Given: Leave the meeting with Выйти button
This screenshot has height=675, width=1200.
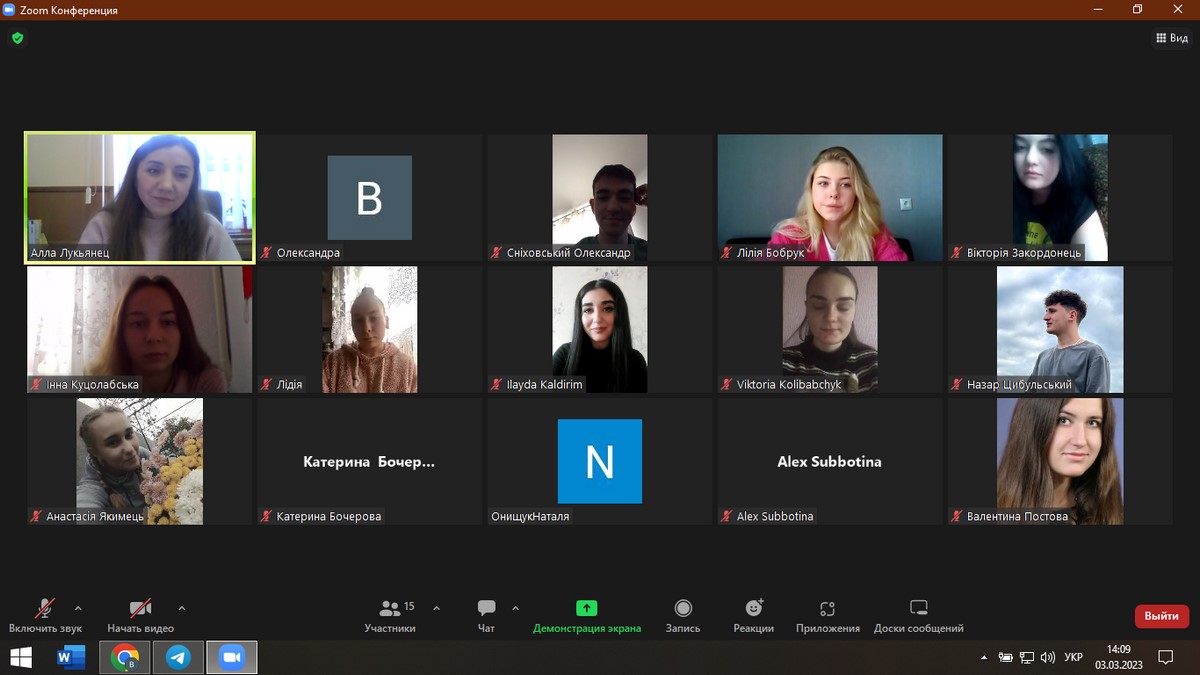Looking at the screenshot, I should [1161, 616].
